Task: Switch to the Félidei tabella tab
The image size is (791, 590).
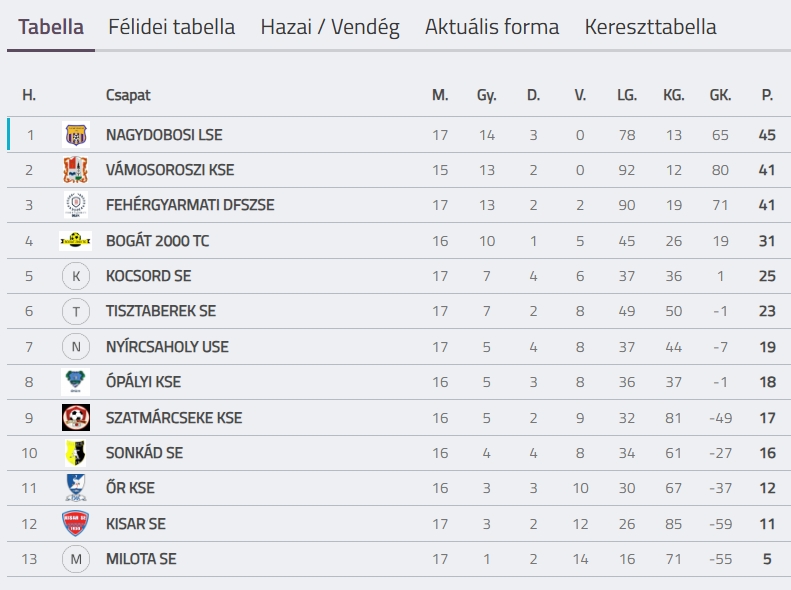Action: pyautogui.click(x=172, y=27)
